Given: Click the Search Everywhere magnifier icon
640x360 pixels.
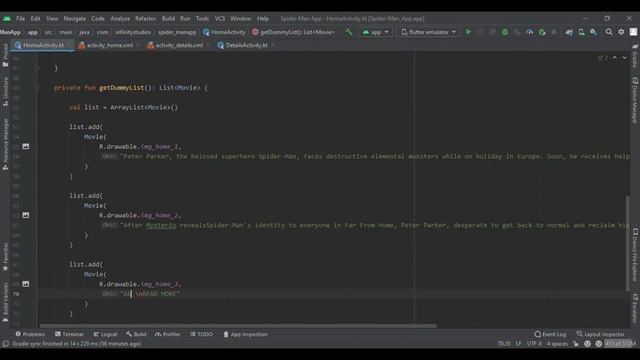Looking at the screenshot, I should [609, 32].
